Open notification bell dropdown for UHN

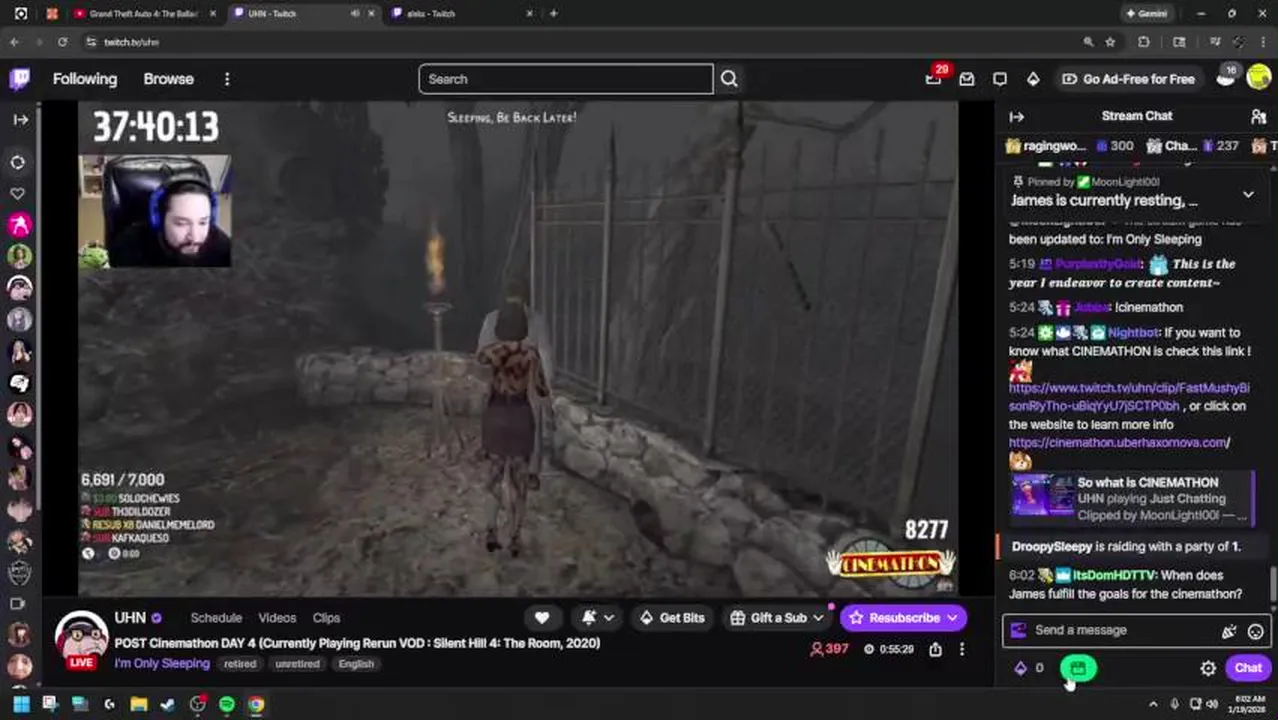point(597,618)
